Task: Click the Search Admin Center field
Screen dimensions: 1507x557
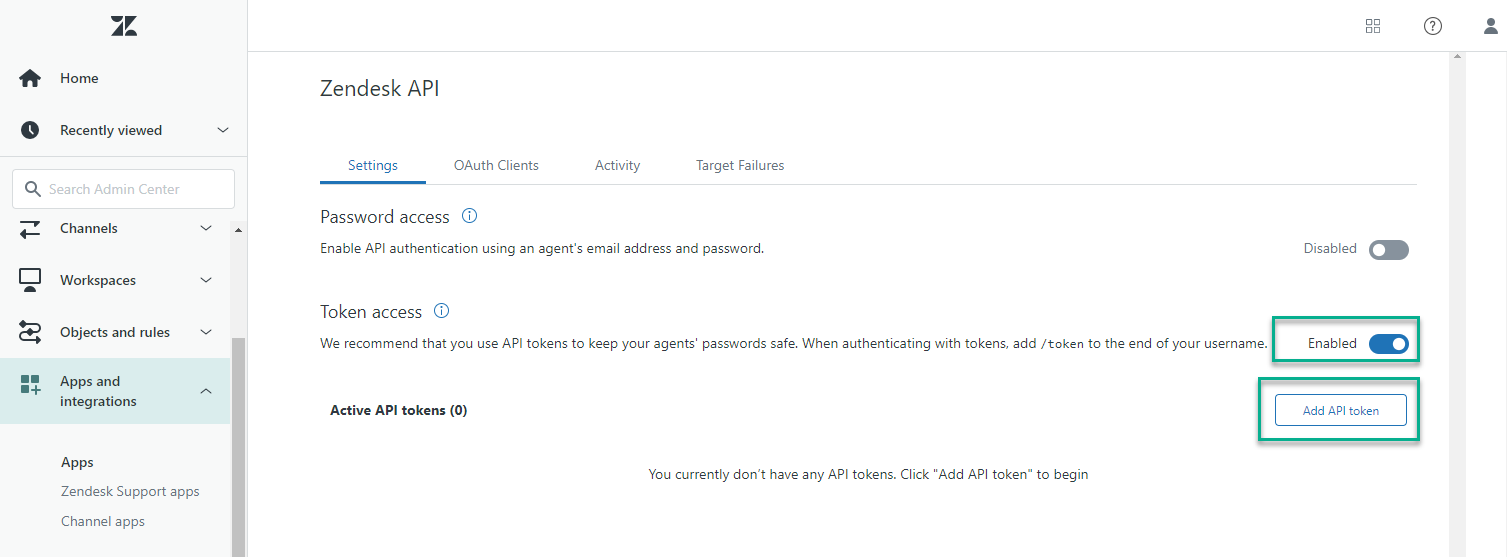Action: 123,189
